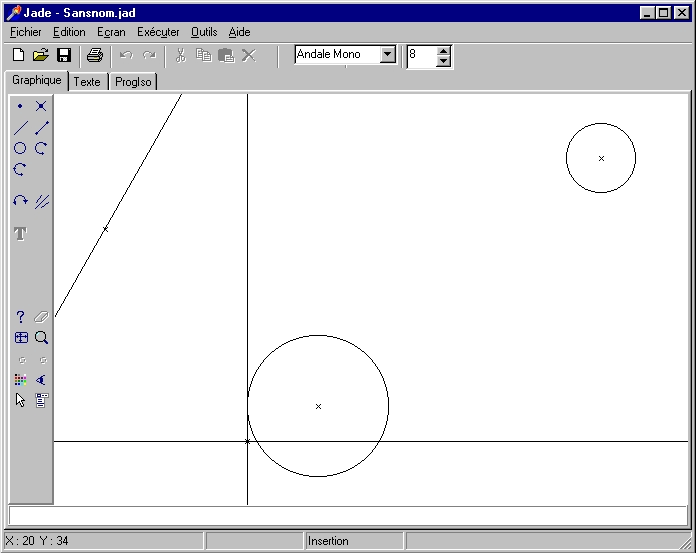Click the input field below the canvas
The width and height of the screenshot is (696, 553).
coord(348,515)
